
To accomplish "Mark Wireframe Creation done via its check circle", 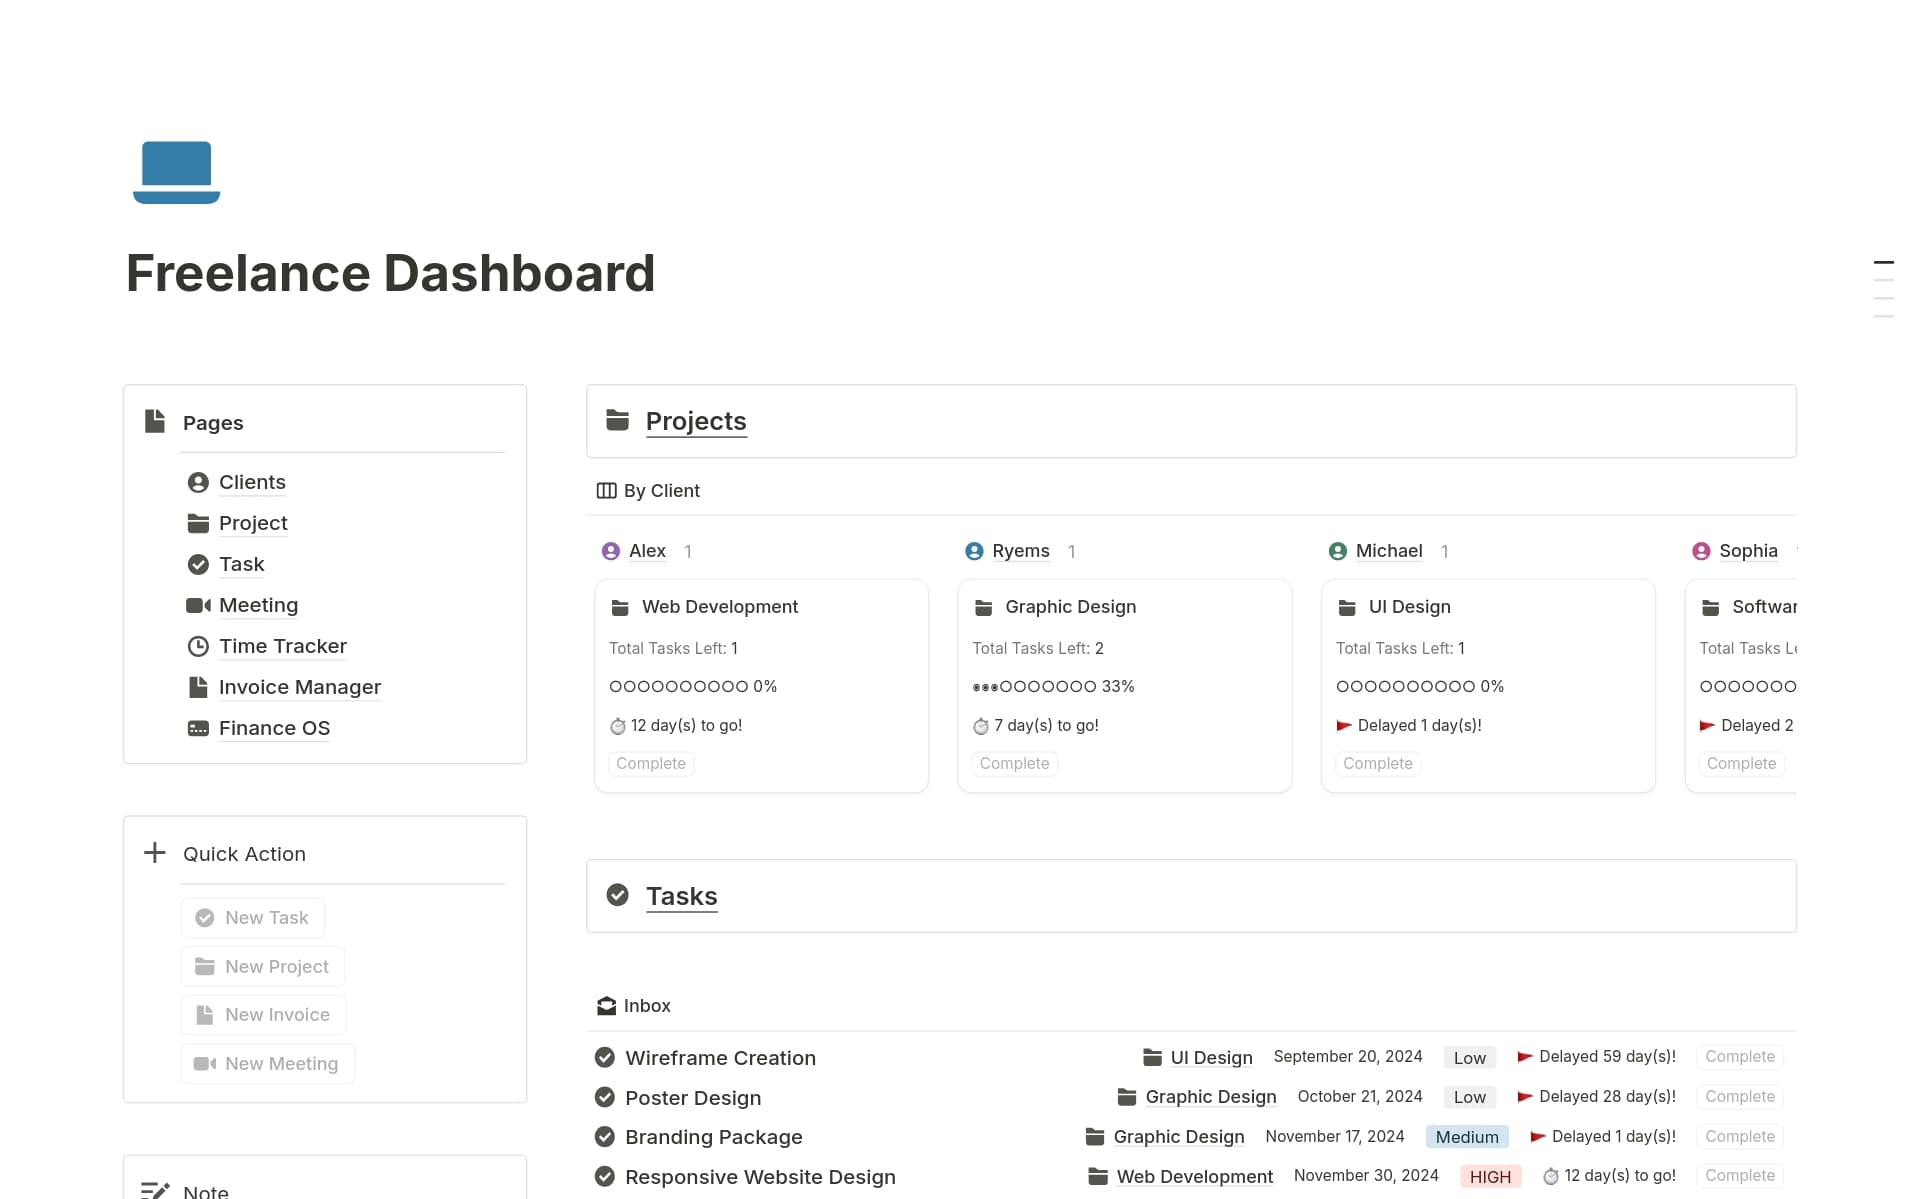I will point(604,1056).
